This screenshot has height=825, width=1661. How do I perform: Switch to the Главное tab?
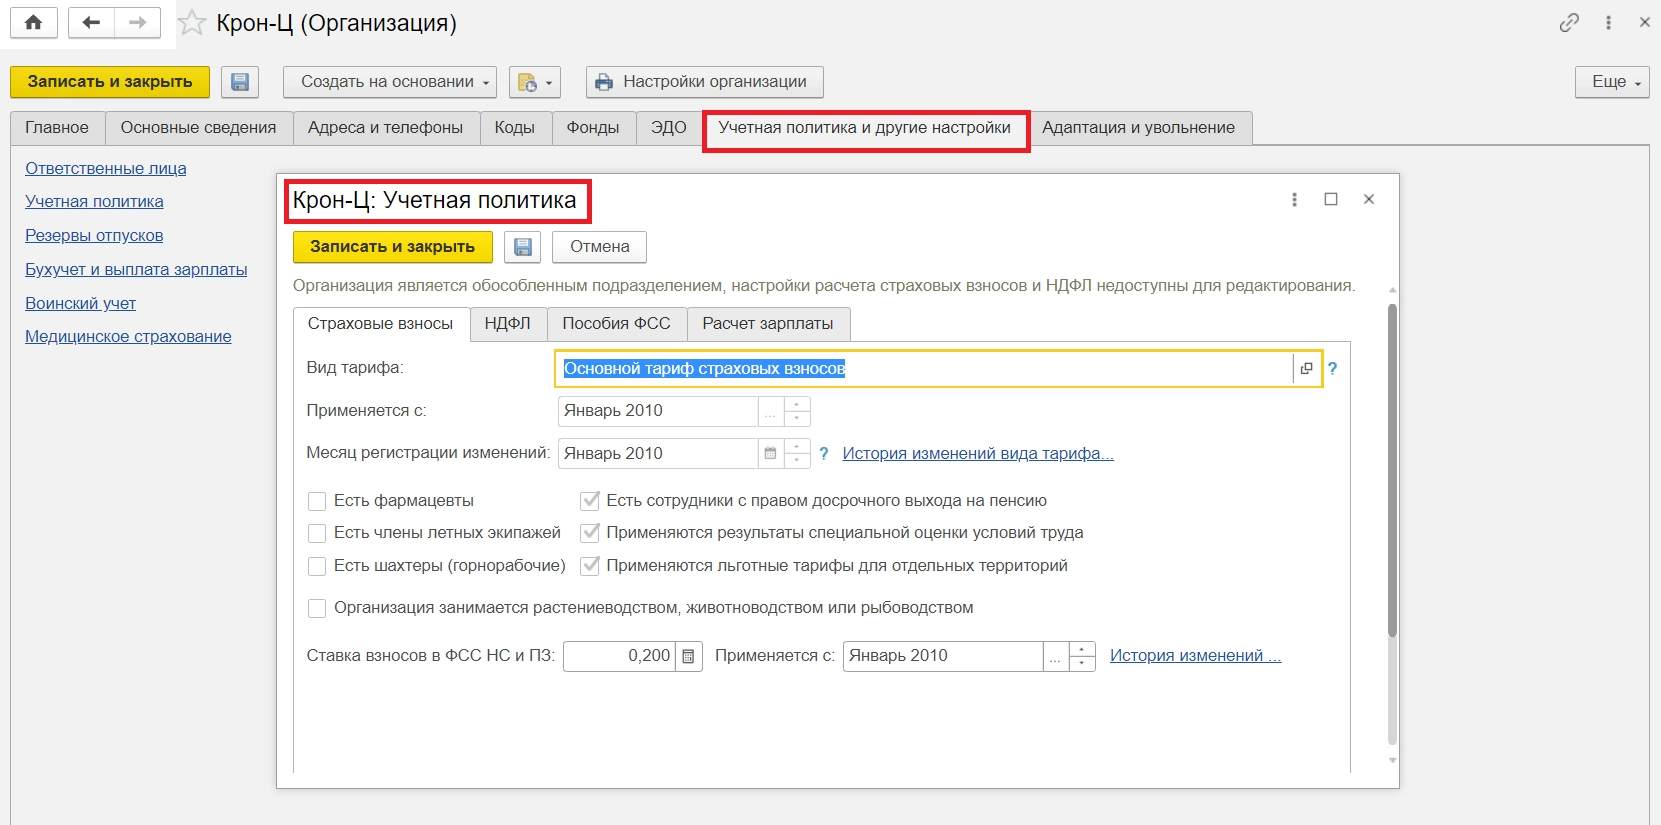tap(57, 128)
